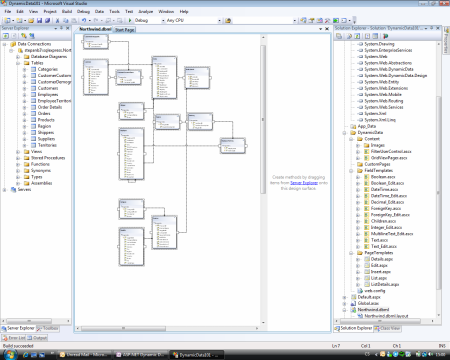450x360 pixels.
Task: Expand the Categories table node
Action: coord(25,69)
